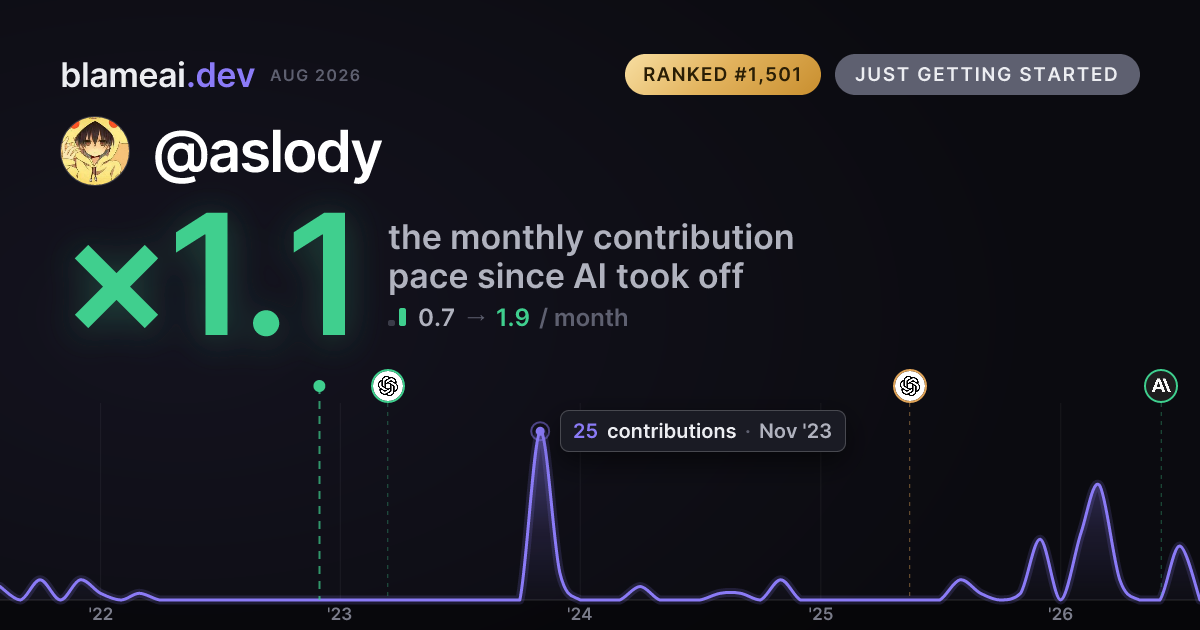Click the @aslody profile avatar
Image resolution: width=1200 pixels, height=630 pixels.
tap(96, 152)
